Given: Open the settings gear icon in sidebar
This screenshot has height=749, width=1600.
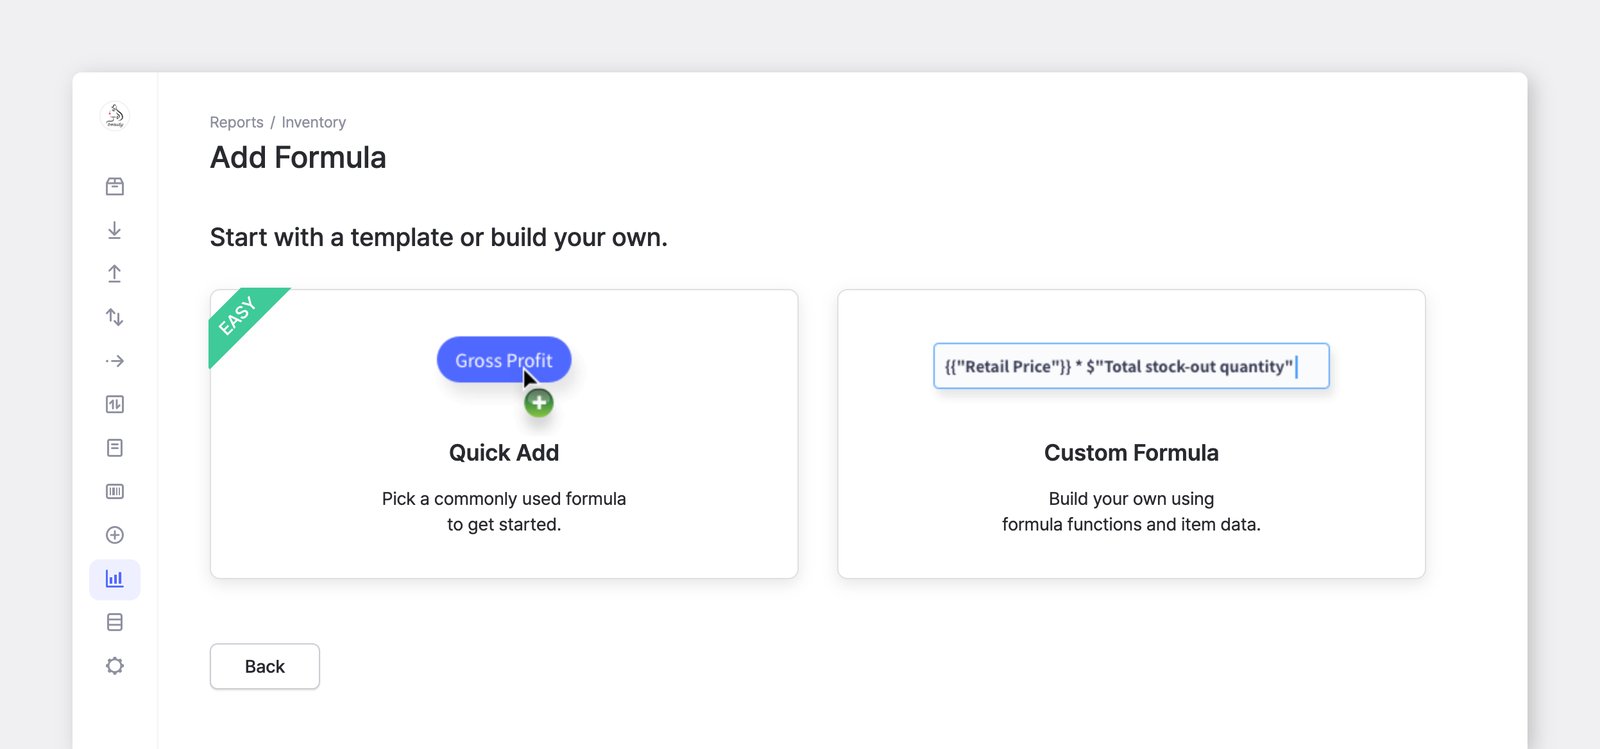Looking at the screenshot, I should pos(115,666).
